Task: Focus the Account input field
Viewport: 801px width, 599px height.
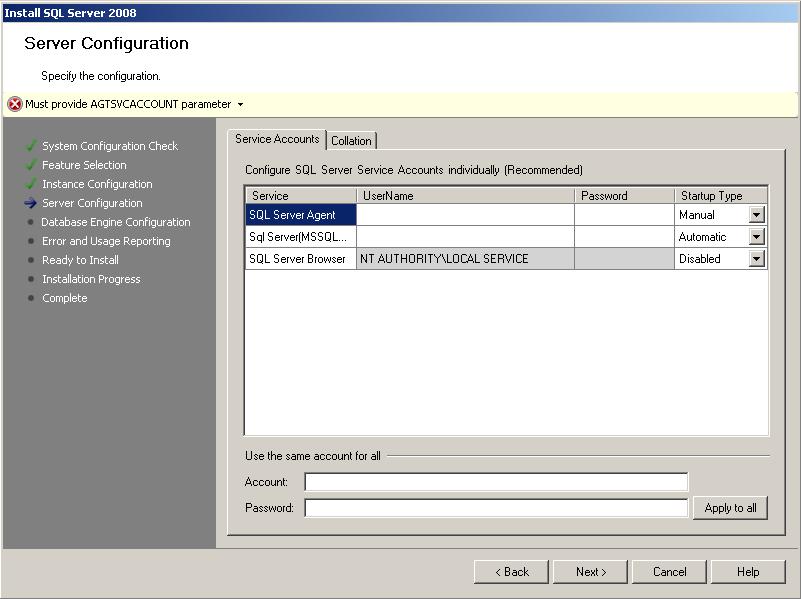Action: point(496,482)
